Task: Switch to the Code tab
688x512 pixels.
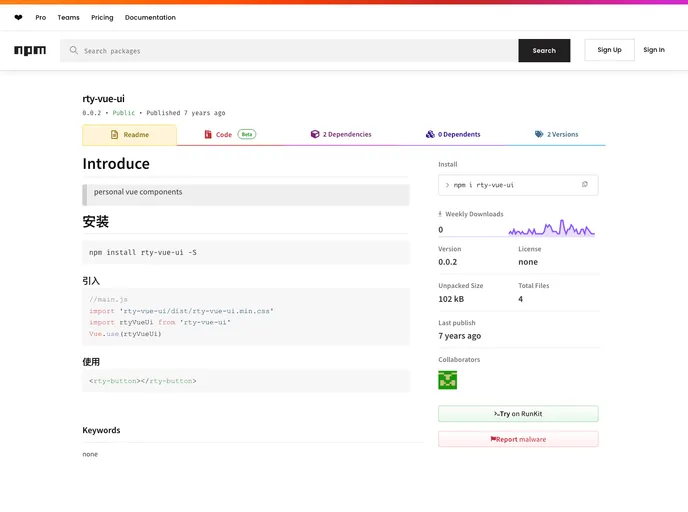Action: 230,134
